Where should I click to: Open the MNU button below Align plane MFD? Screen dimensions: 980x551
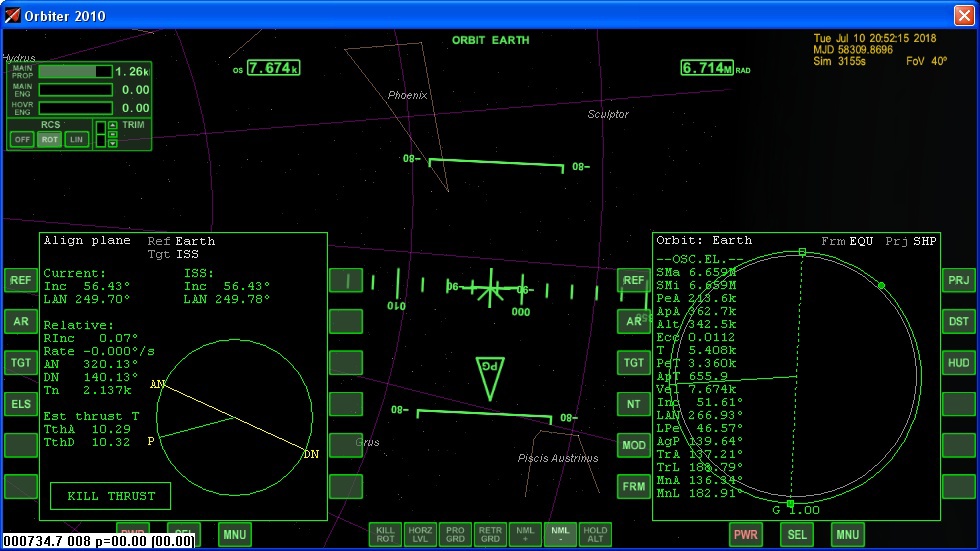(234, 534)
